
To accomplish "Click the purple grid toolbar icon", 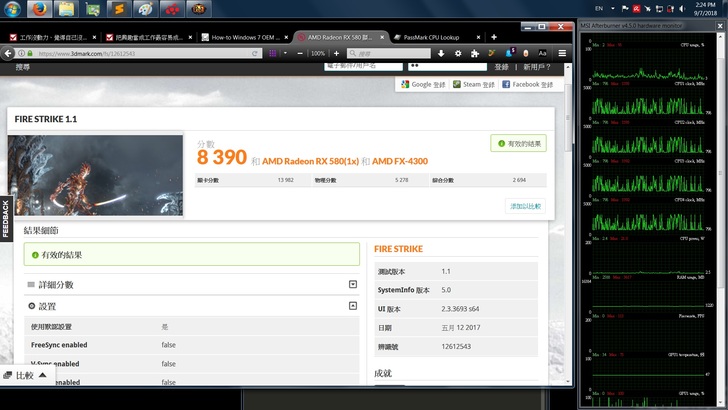I will pos(273,53).
